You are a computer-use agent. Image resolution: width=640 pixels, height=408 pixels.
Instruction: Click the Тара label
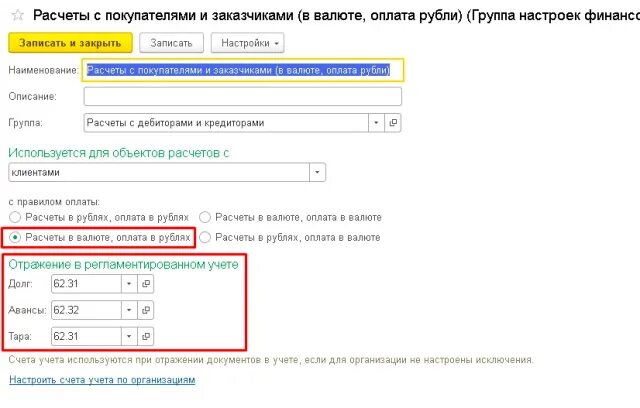click(x=20, y=337)
